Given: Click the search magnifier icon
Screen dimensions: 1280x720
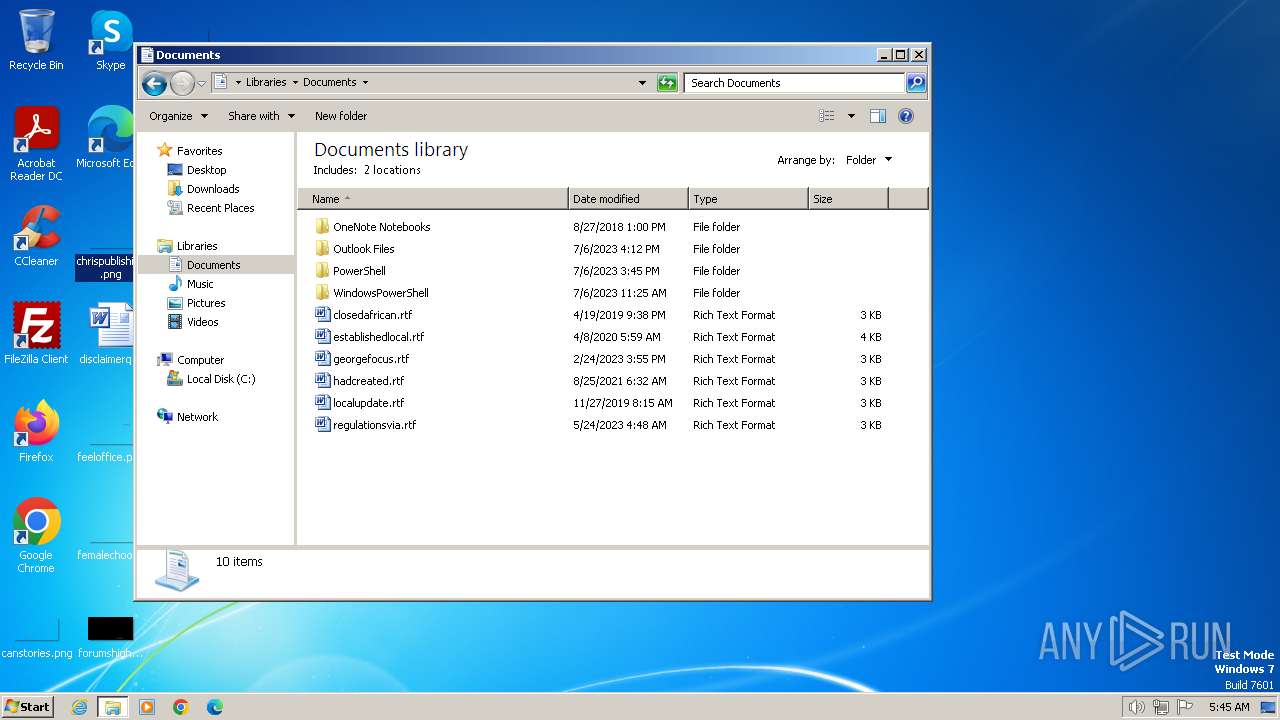Looking at the screenshot, I should (x=916, y=83).
